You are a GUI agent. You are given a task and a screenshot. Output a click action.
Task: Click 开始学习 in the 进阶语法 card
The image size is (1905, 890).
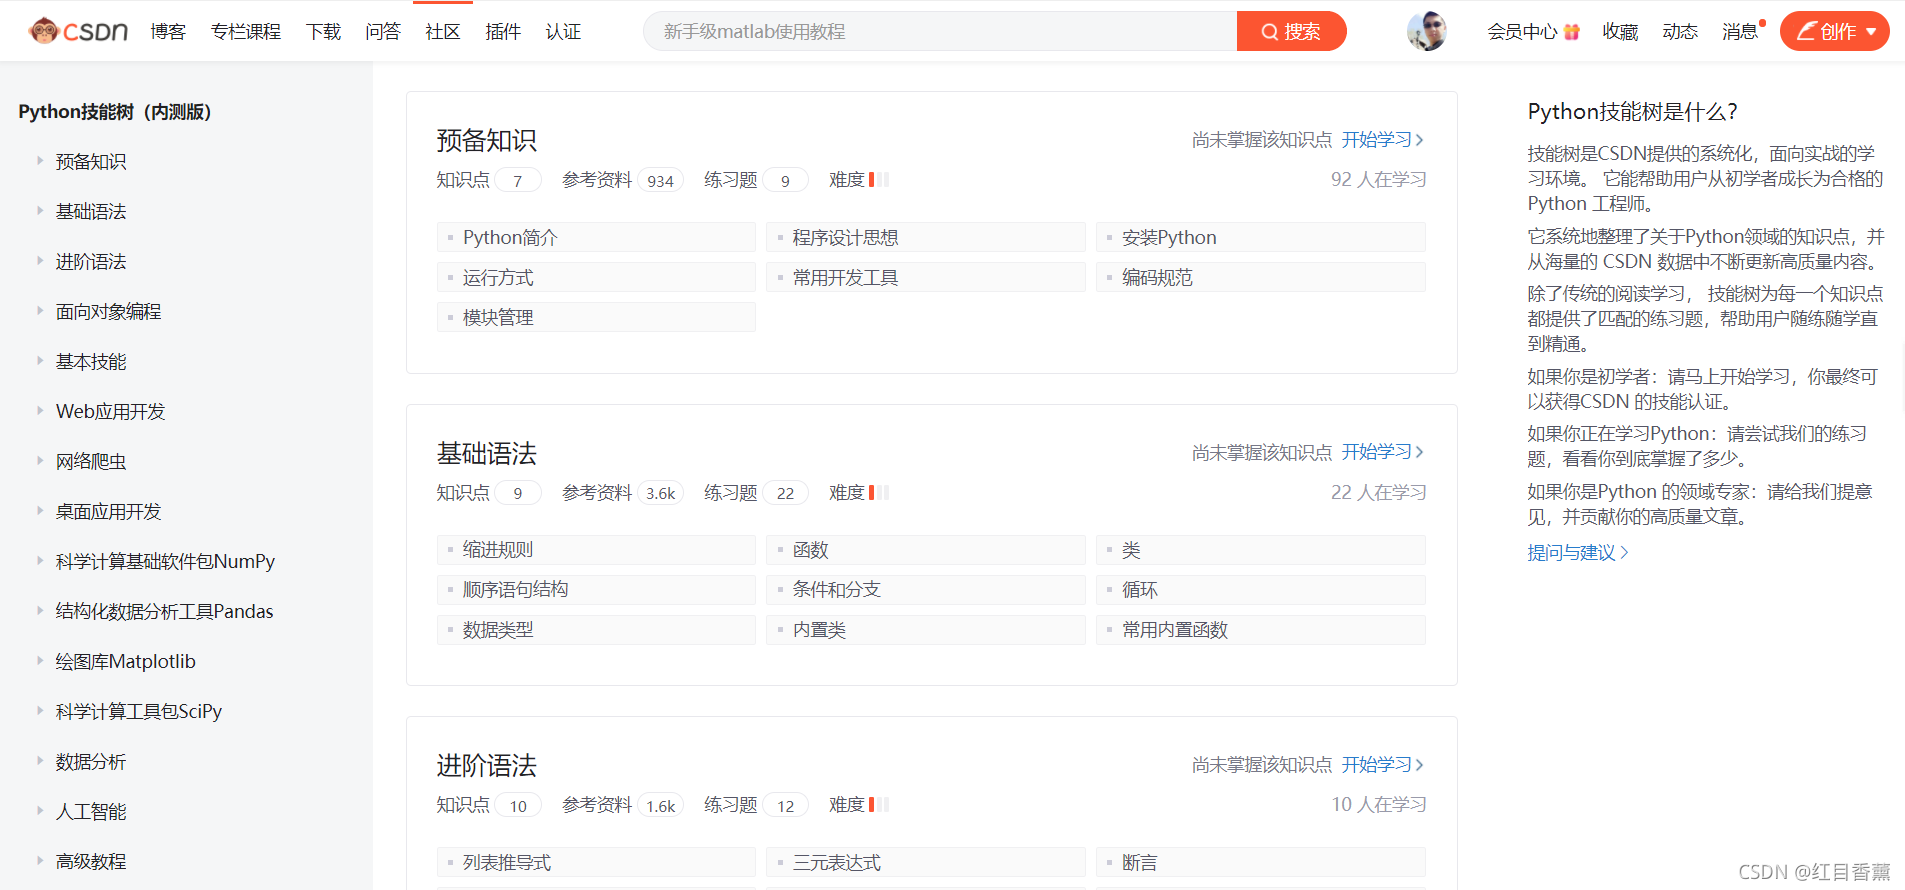1382,765
